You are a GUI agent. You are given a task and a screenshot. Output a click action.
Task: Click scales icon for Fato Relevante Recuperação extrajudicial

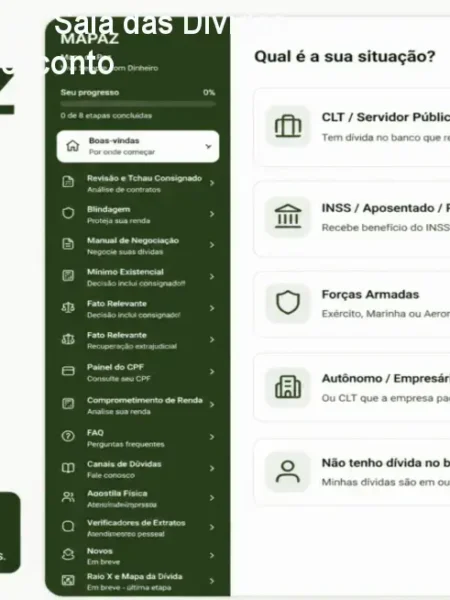(68, 339)
